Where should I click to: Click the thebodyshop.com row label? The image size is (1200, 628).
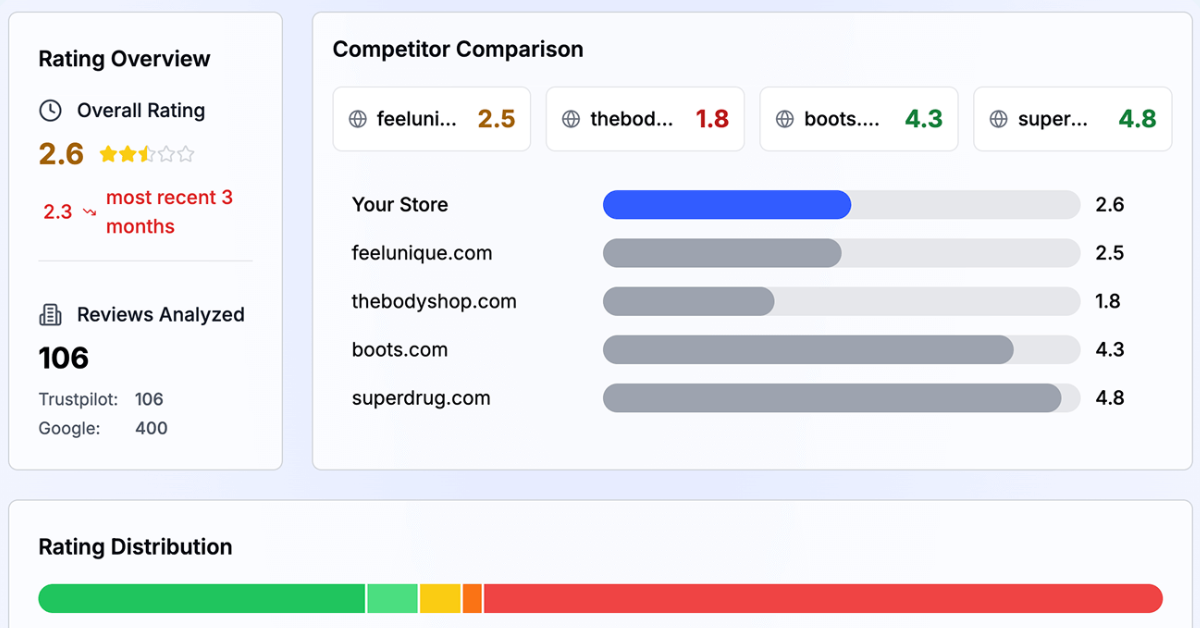434,301
